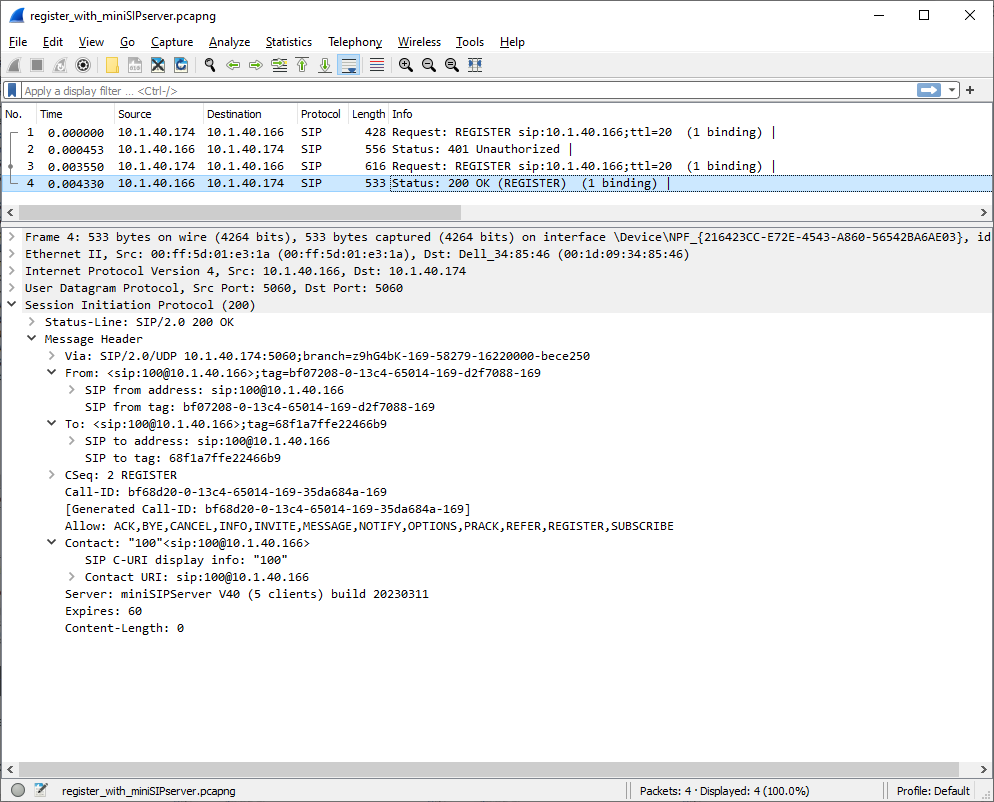
Task: Reload the capture file from toolbar
Action: [x=181, y=65]
